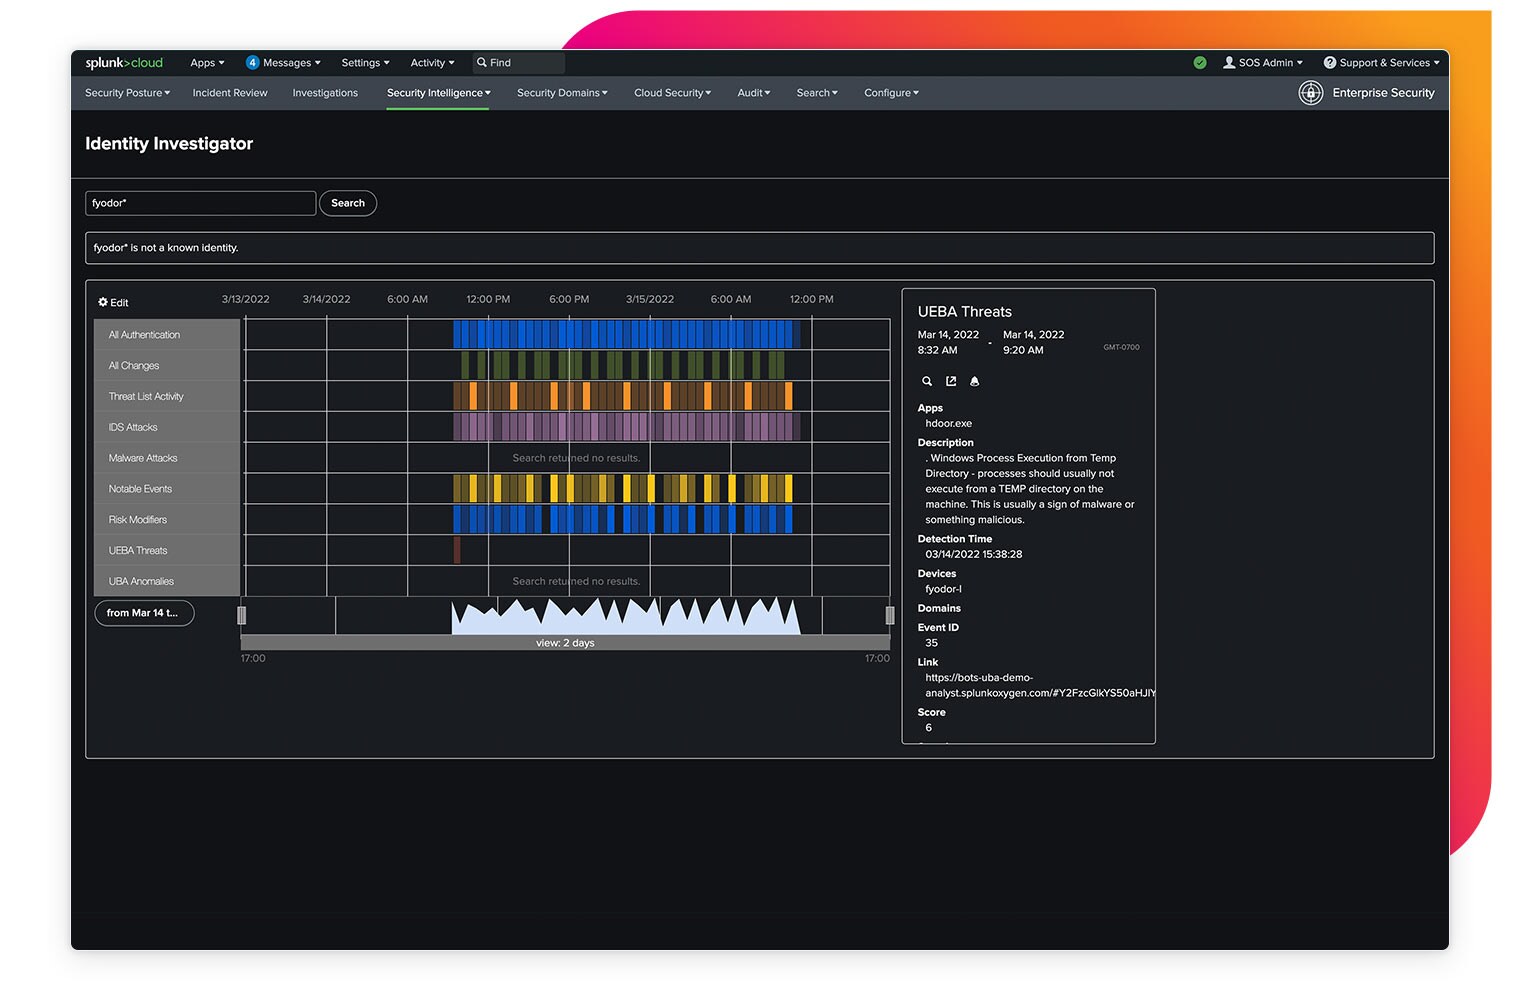Go to Incident Review tab

[x=230, y=93]
